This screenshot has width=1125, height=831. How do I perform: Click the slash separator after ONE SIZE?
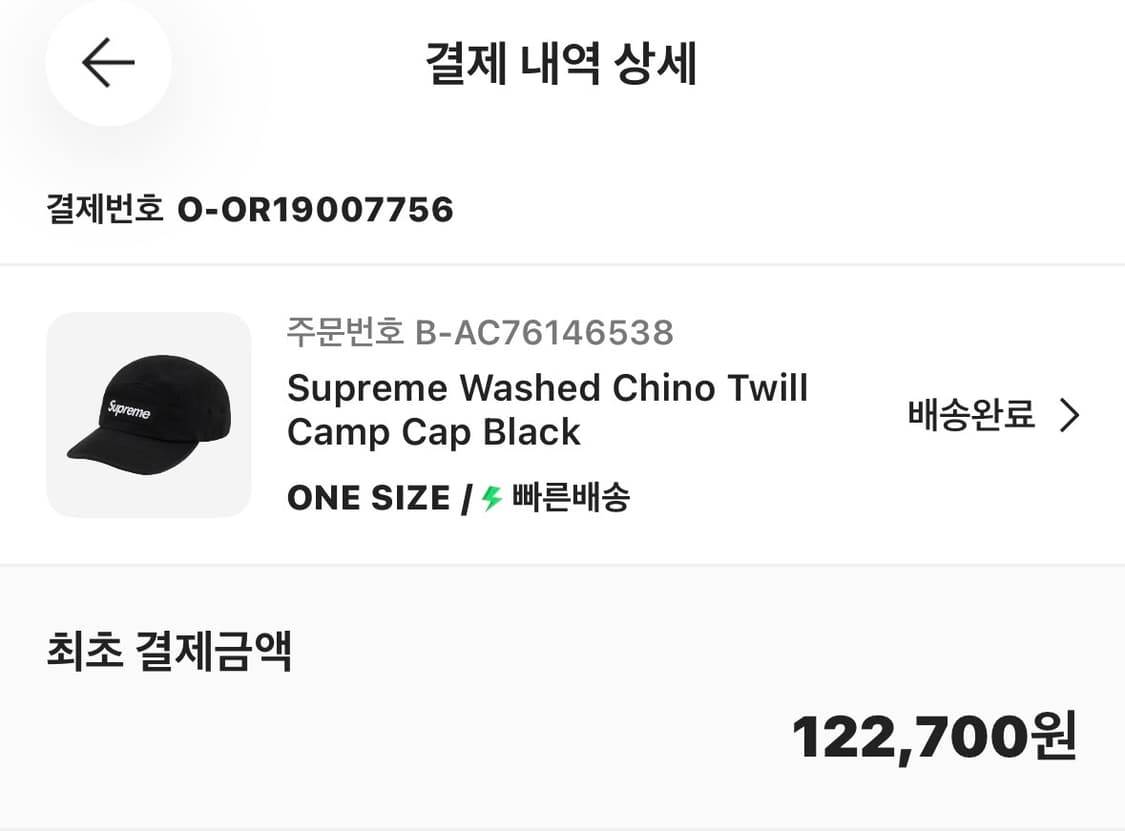466,498
